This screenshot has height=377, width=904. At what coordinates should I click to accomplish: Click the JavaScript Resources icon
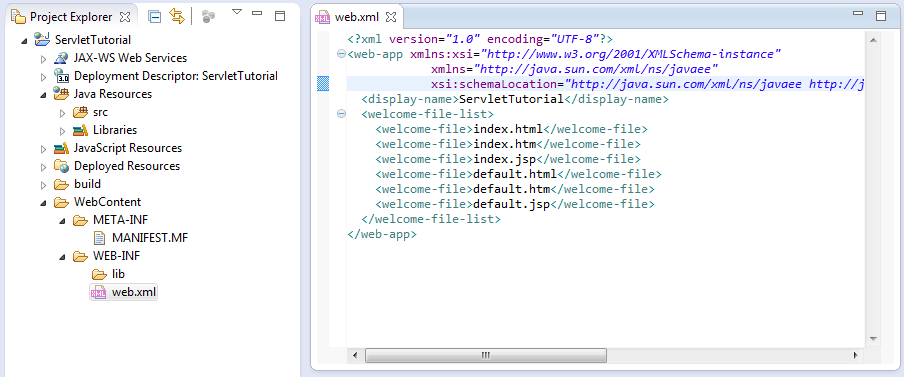61,148
